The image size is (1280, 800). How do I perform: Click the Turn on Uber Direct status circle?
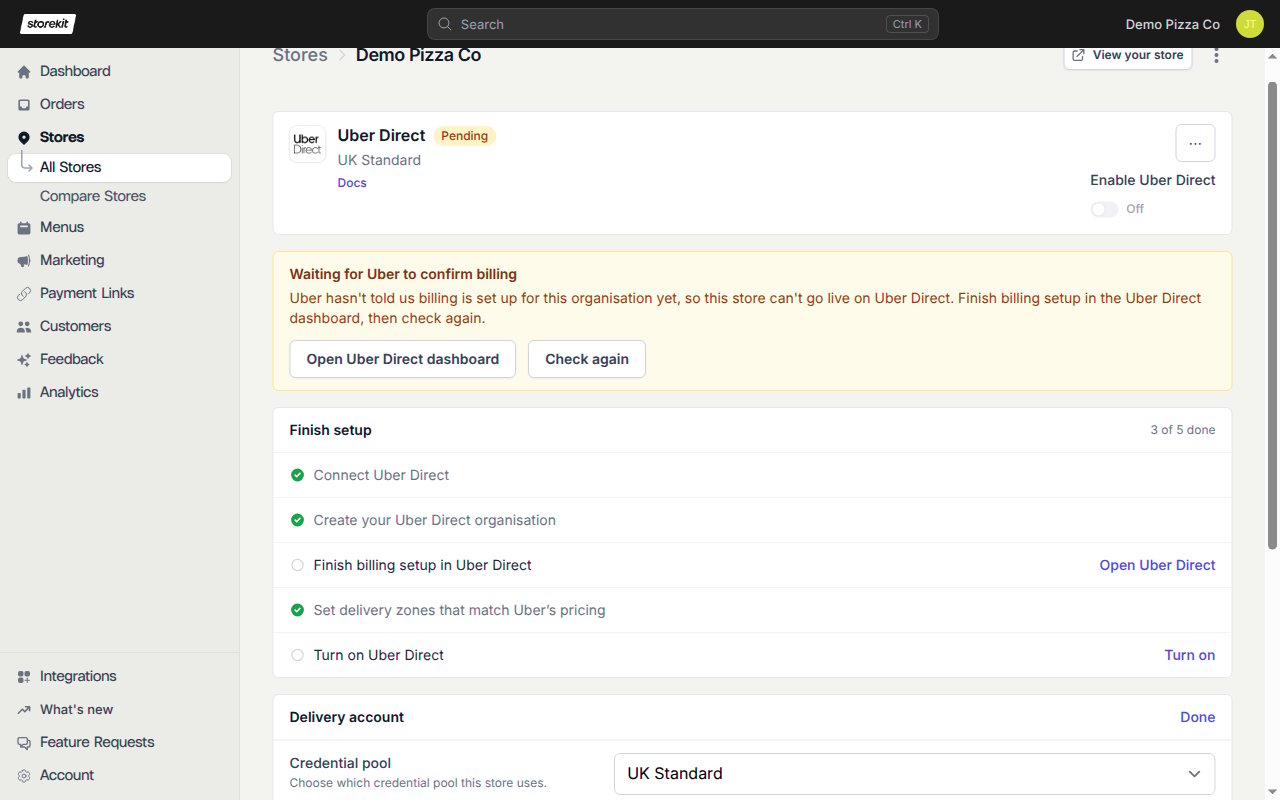297,655
